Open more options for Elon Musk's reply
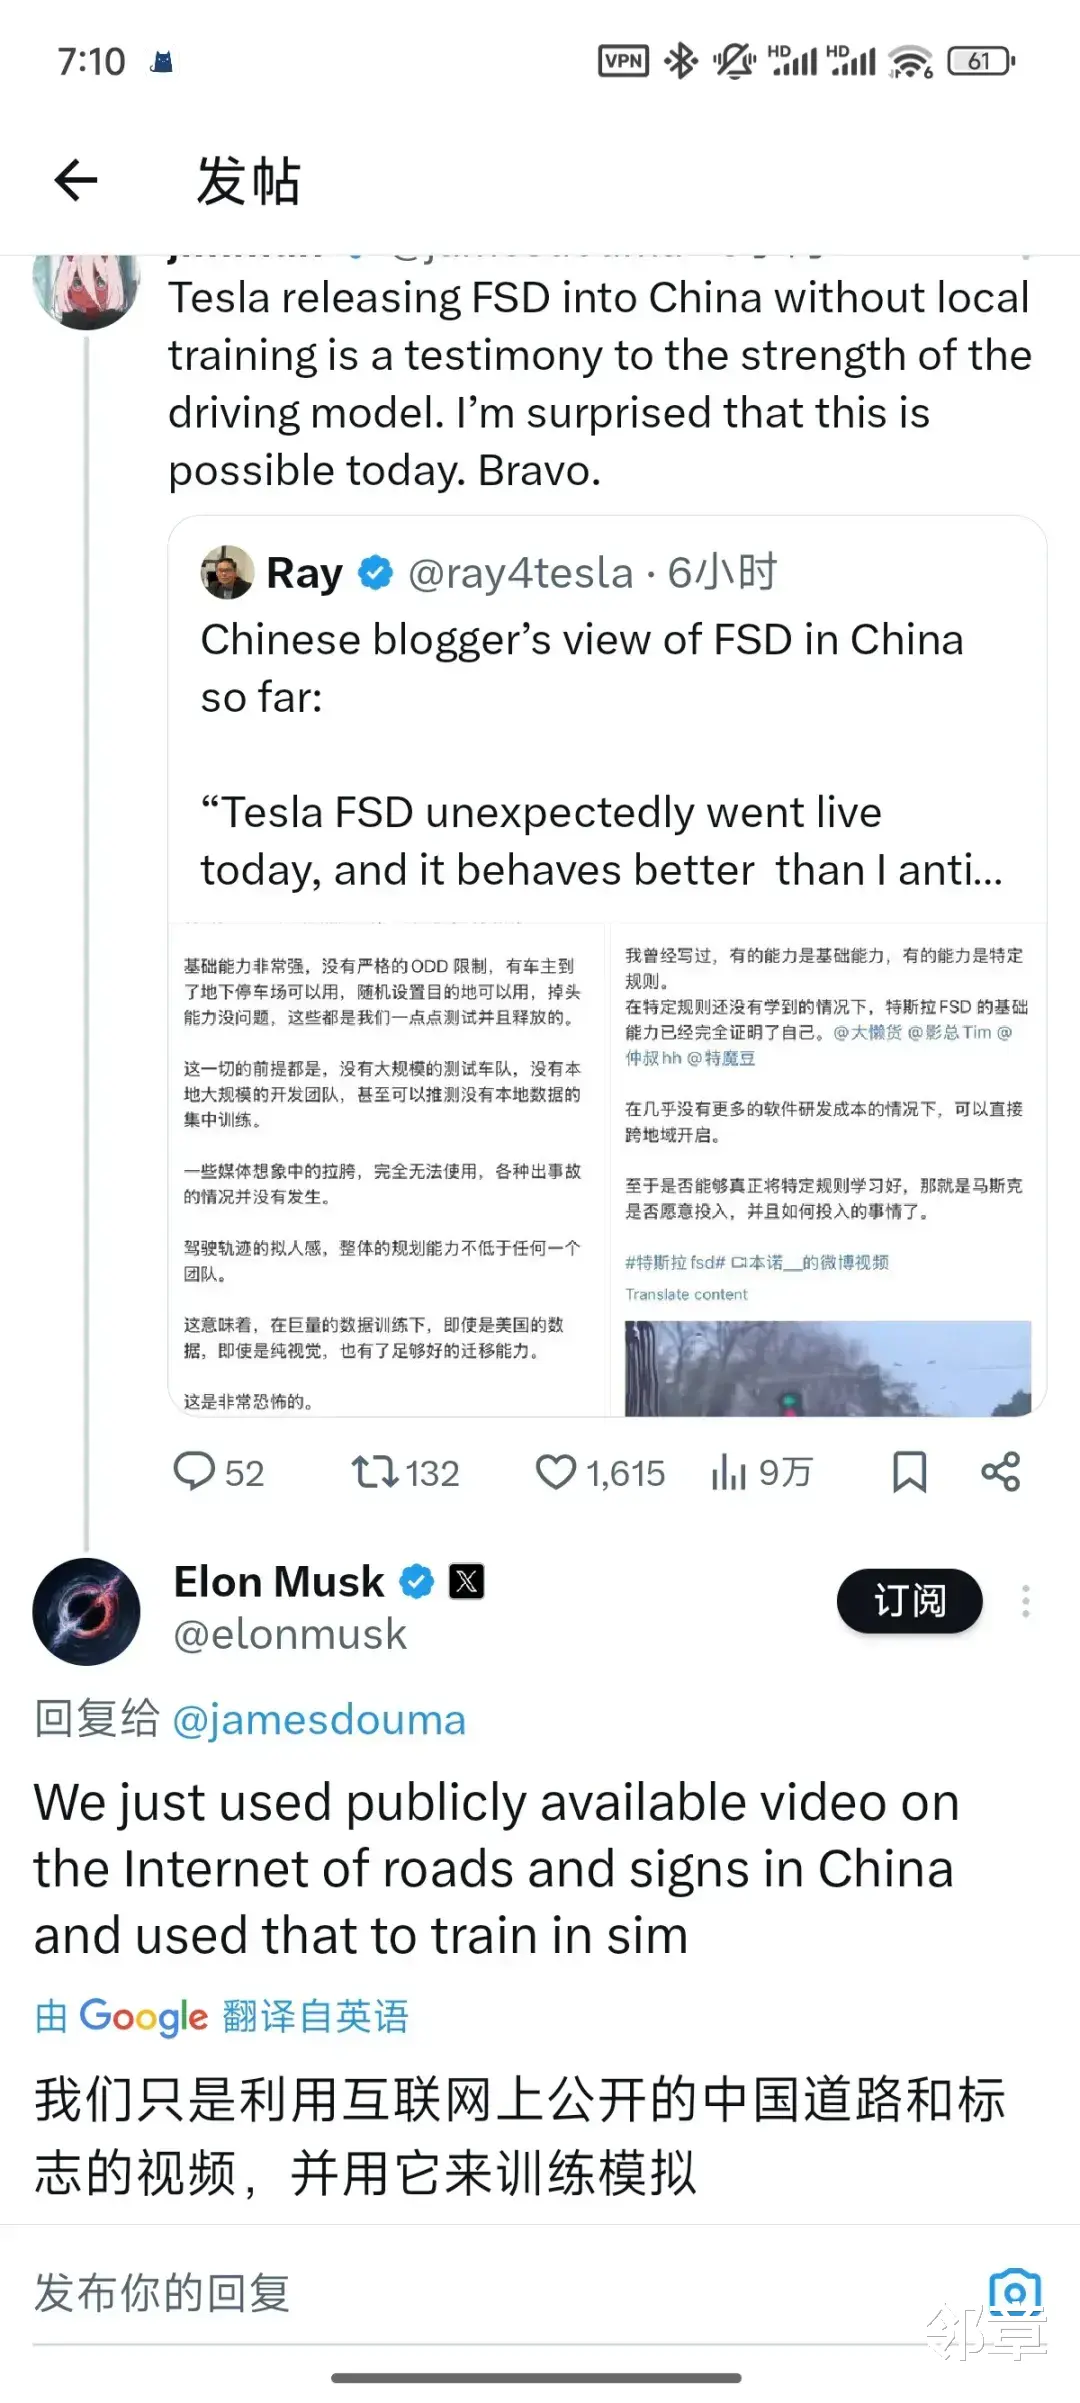Image resolution: width=1080 pixels, height=2403 pixels. pyautogui.click(x=1025, y=1601)
